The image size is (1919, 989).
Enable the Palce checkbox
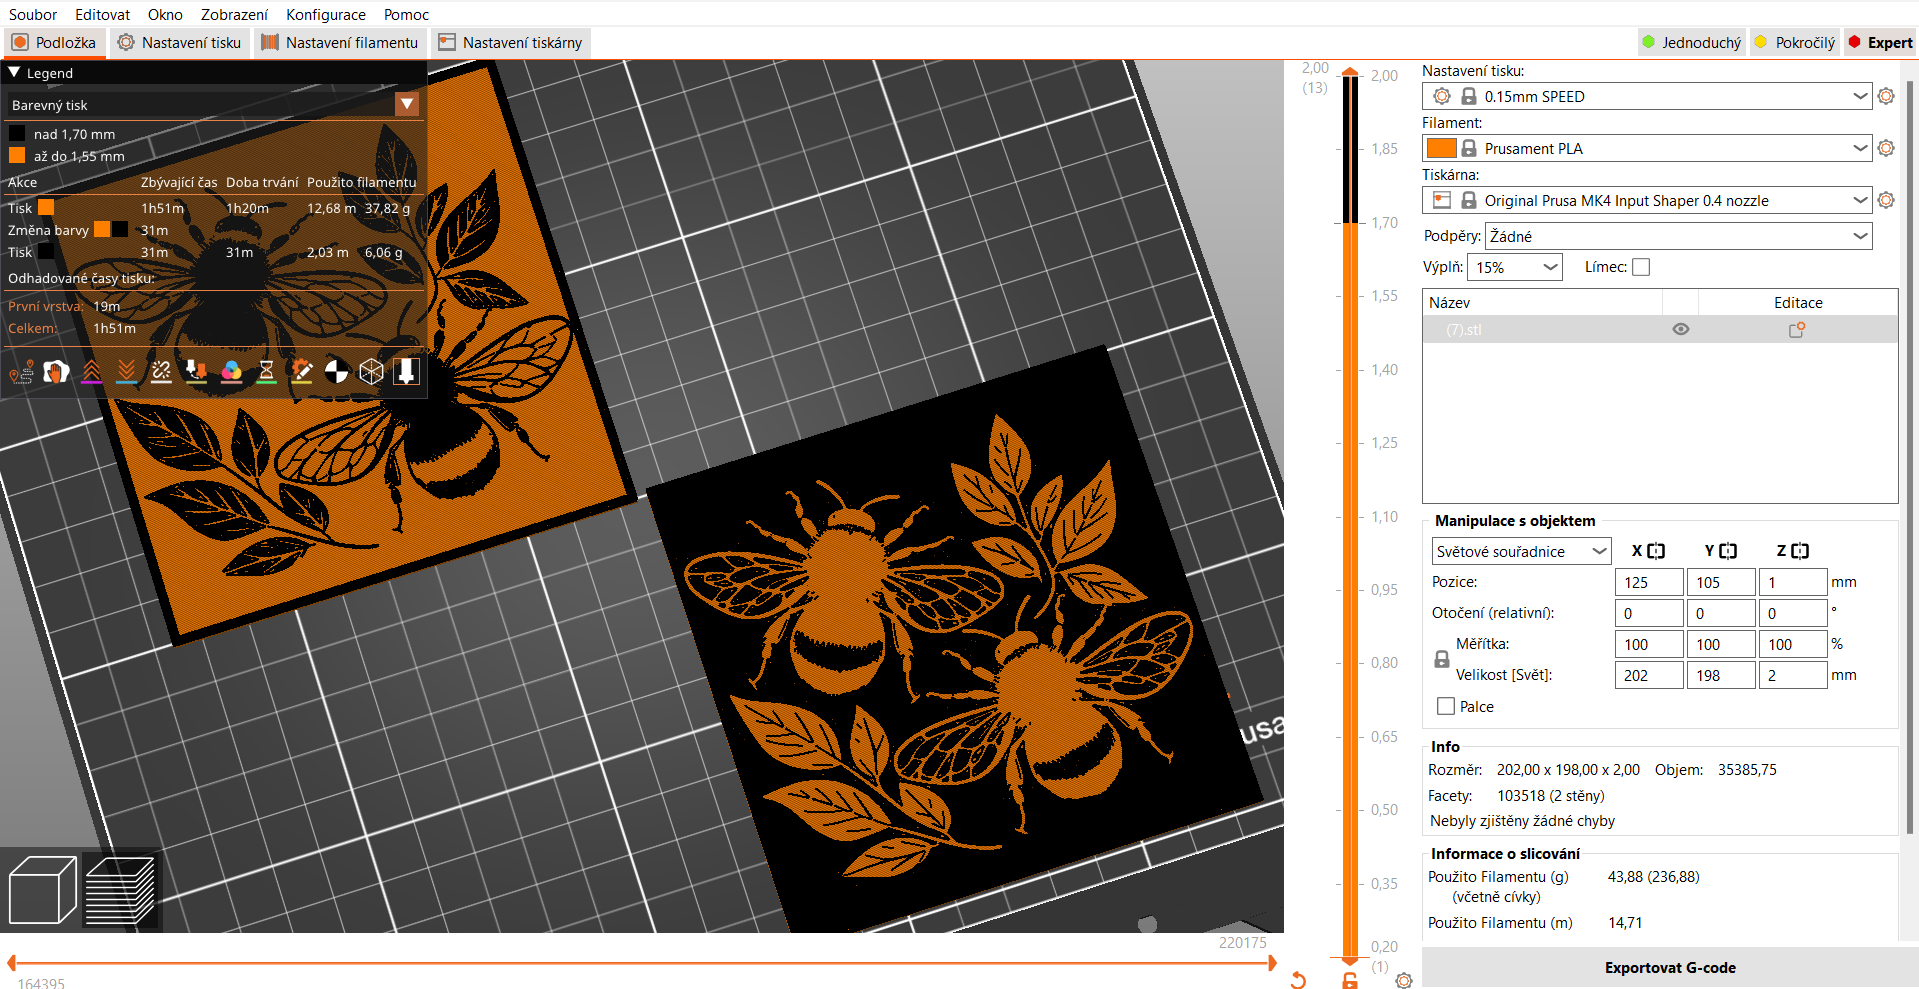click(1446, 706)
